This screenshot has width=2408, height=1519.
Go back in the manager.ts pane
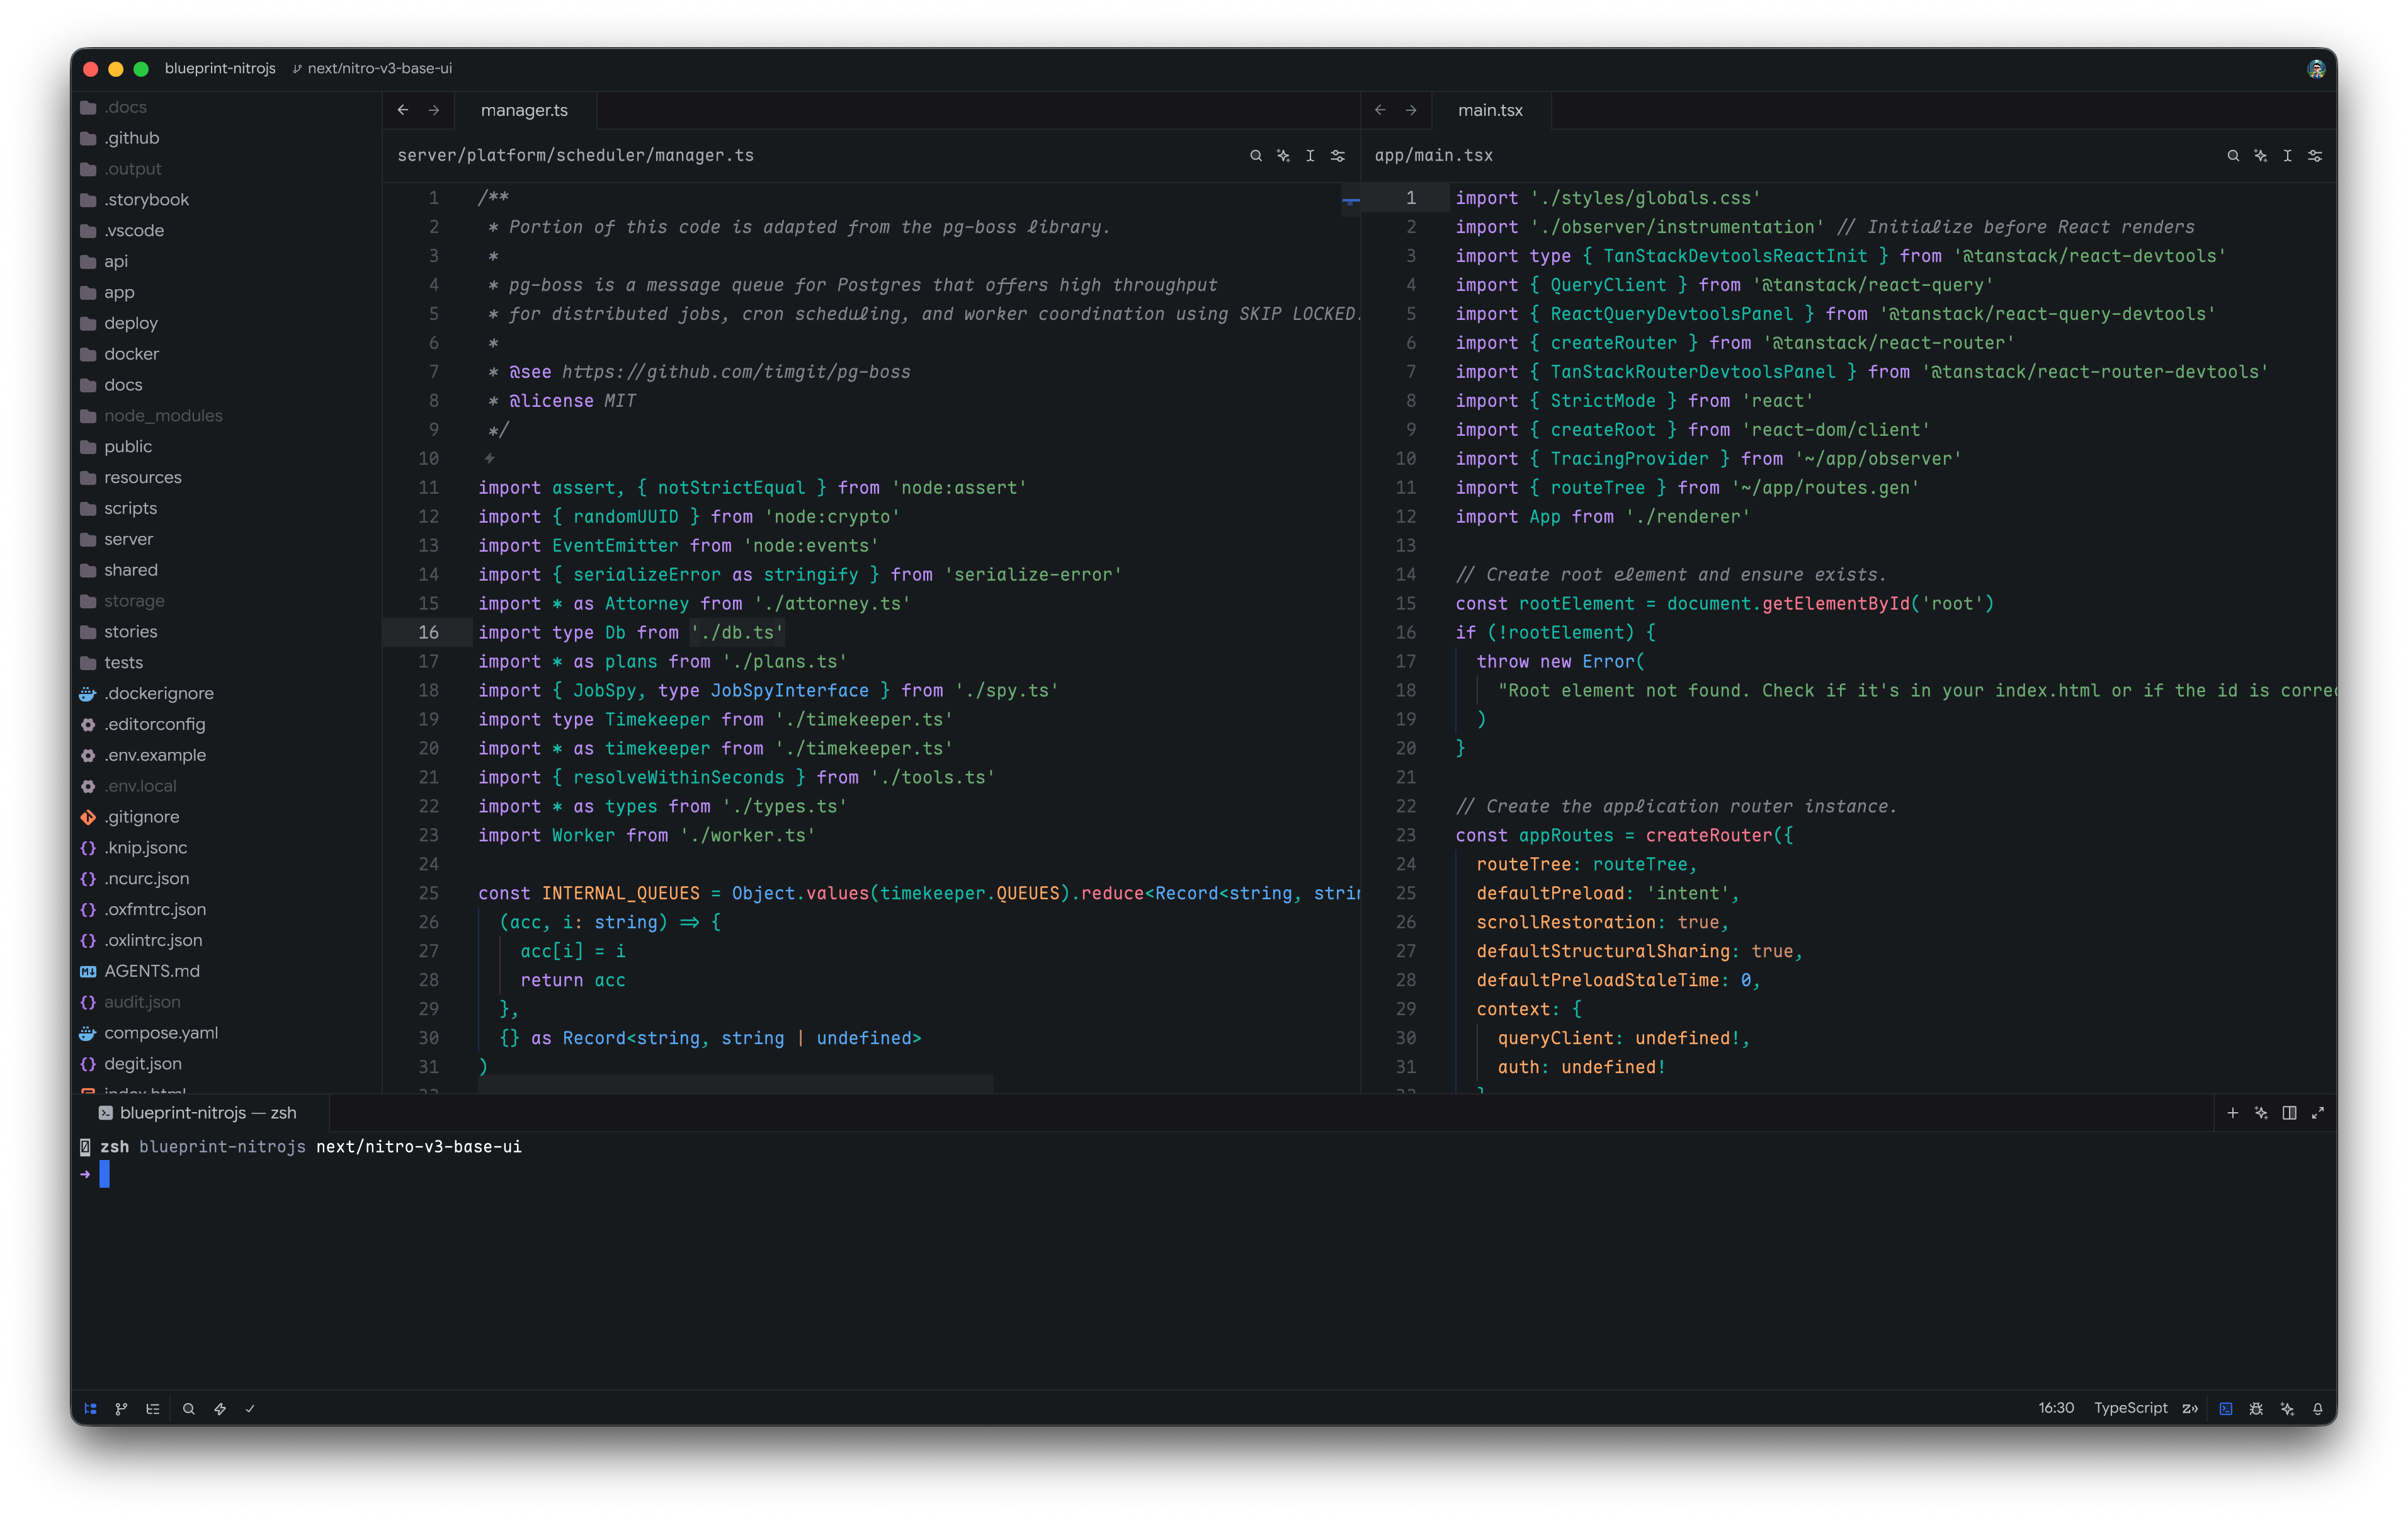pyautogui.click(x=403, y=110)
